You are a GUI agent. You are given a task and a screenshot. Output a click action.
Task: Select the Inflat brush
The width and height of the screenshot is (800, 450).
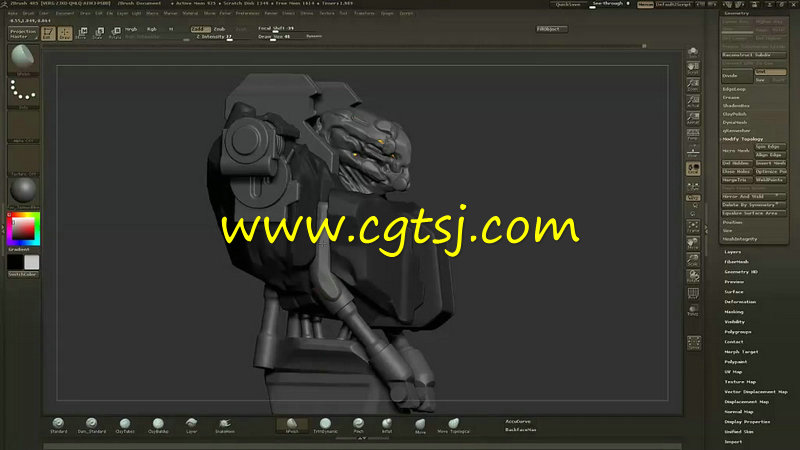point(387,426)
